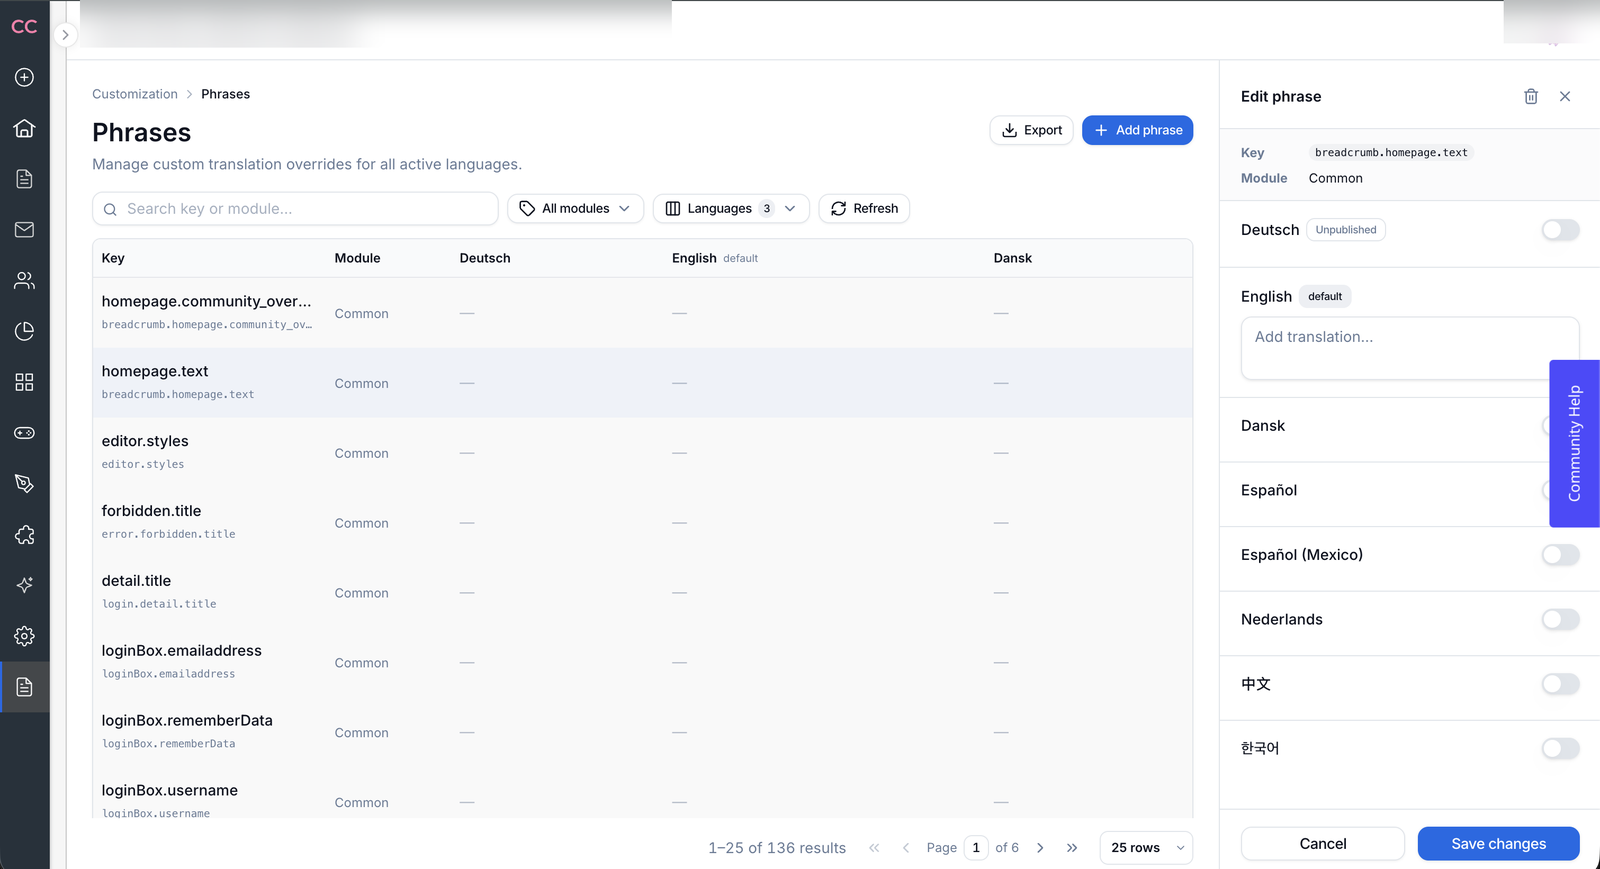Screen dimensions: 1600x869
Task: Go to the previous page arrow
Action: pos(906,848)
